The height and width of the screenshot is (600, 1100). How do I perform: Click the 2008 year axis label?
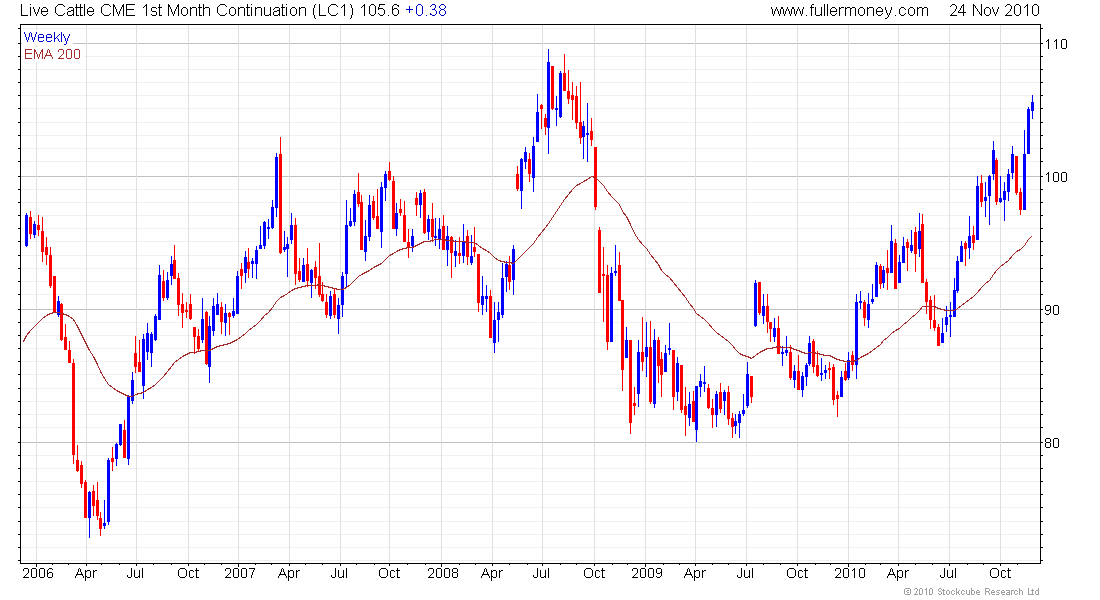443,573
